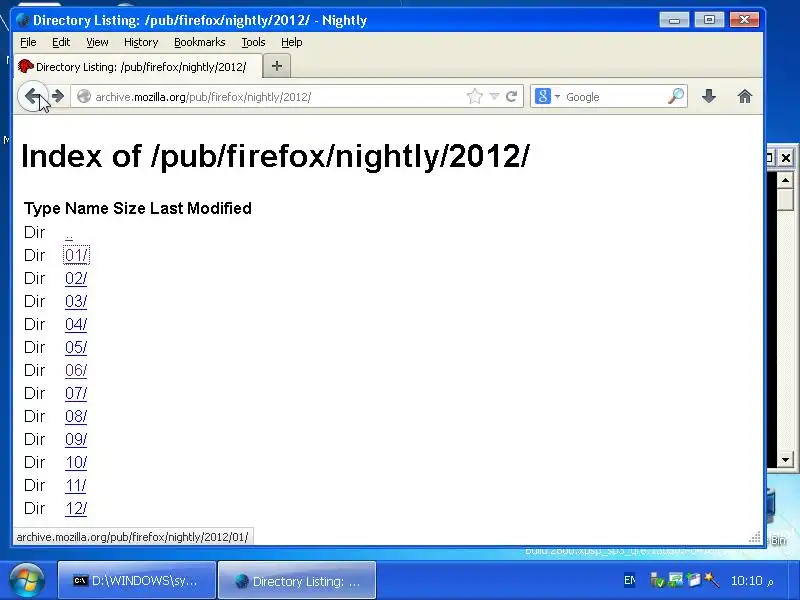Screen dimensions: 800x600
Task: Open the Help menu
Action: tap(291, 42)
